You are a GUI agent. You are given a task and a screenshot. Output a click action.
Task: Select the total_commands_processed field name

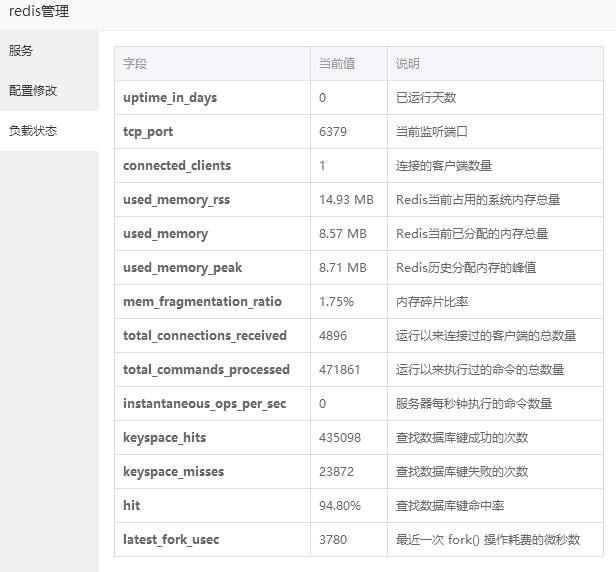206,370
